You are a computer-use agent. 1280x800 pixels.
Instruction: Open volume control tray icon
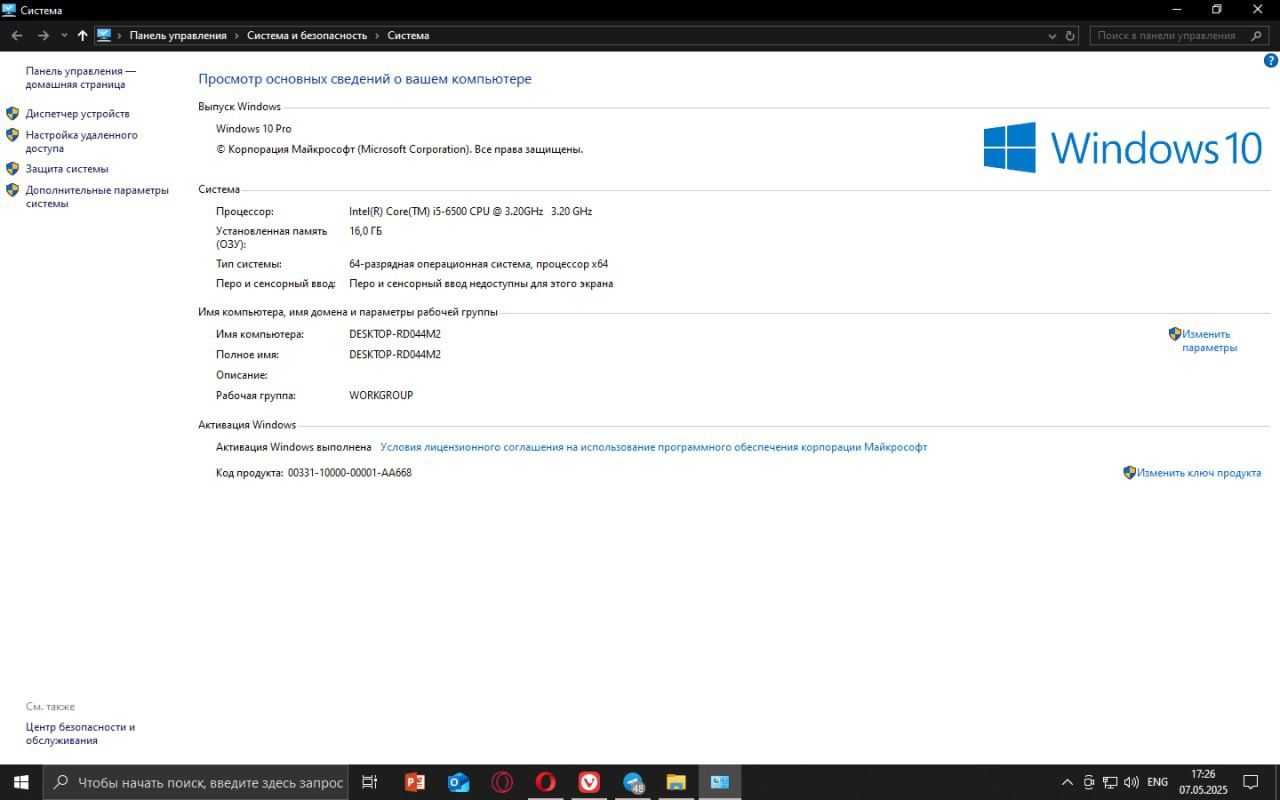[1131, 782]
